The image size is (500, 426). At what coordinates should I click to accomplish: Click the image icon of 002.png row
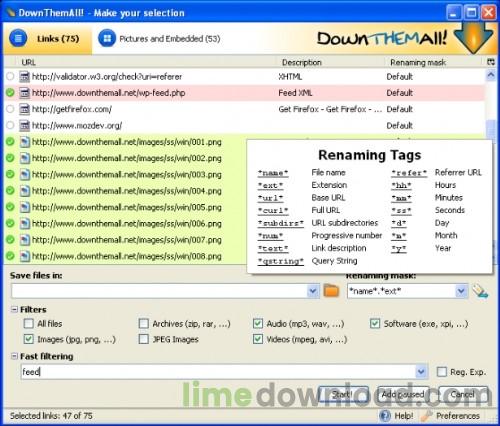tap(24, 158)
